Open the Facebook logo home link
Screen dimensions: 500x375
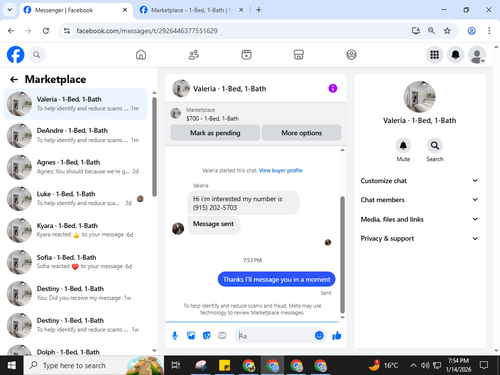[15, 55]
